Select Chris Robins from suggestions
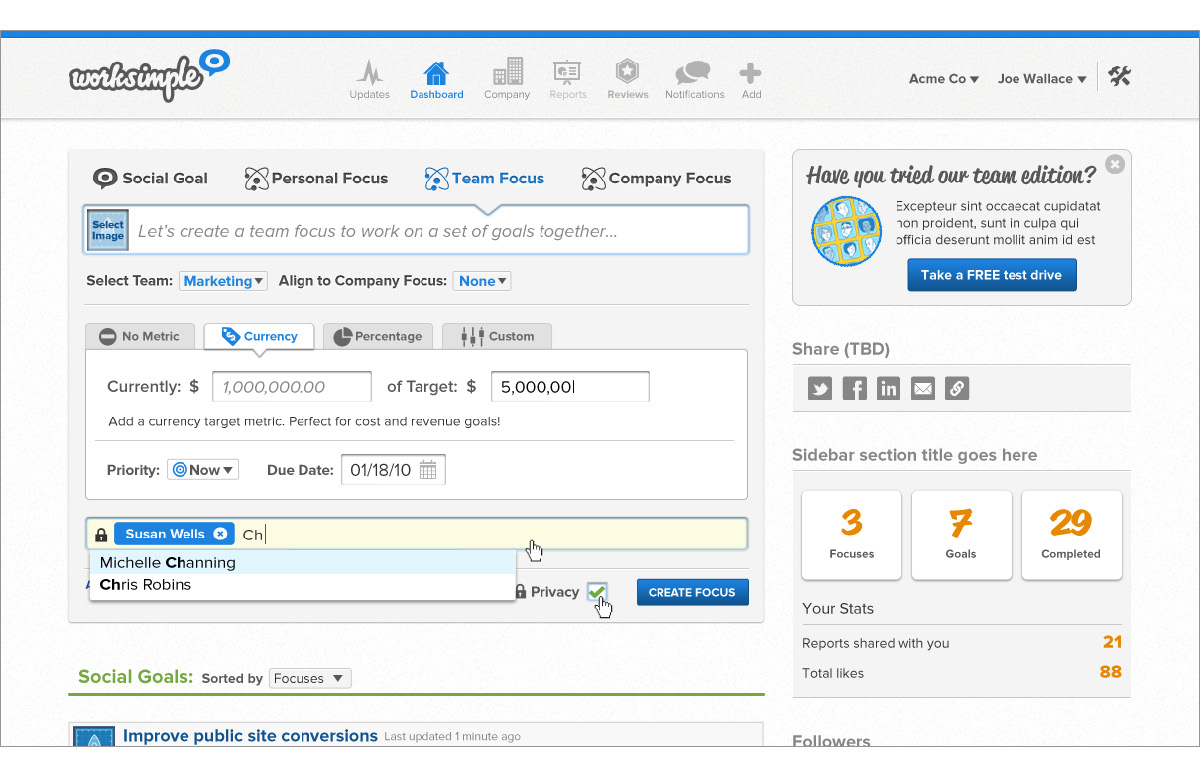This screenshot has height=777, width=1200. [146, 585]
